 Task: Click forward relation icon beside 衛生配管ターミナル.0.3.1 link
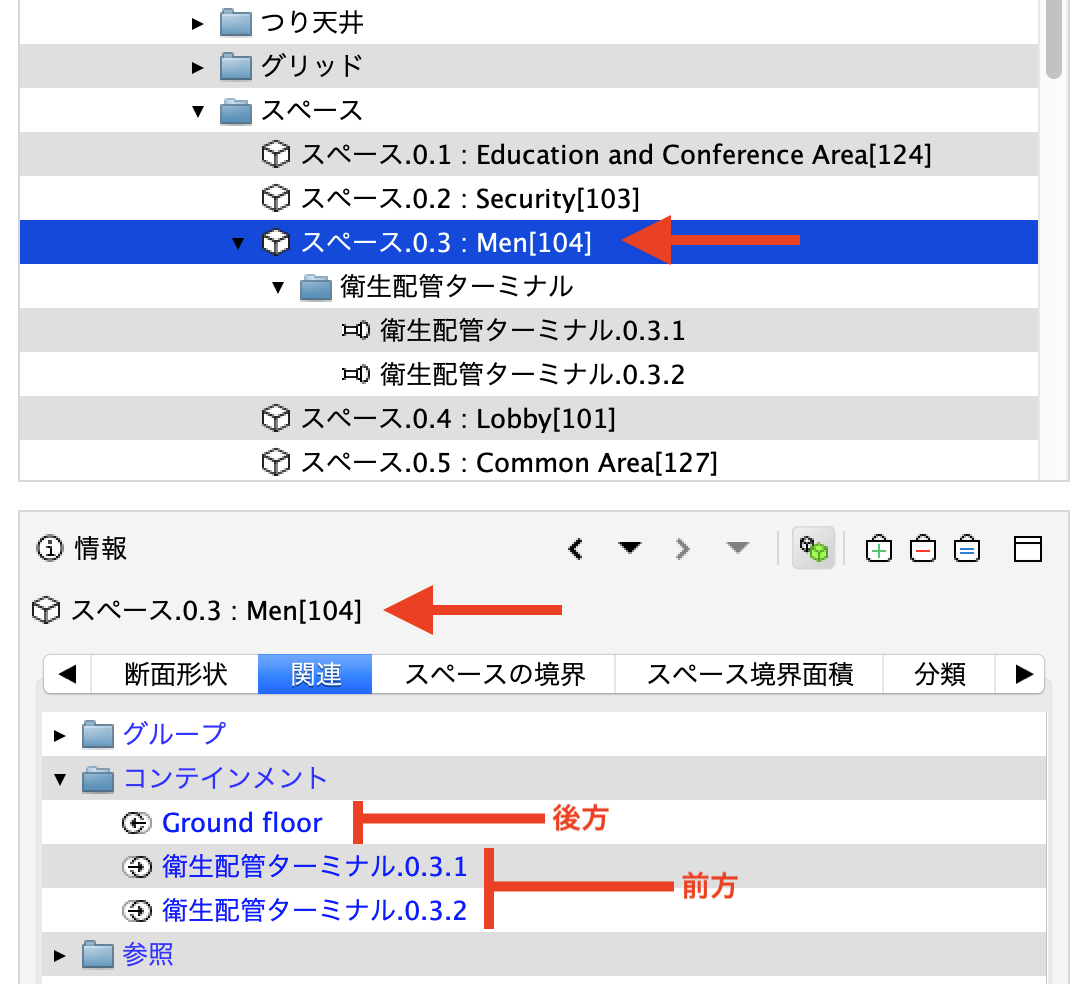[x=137, y=867]
